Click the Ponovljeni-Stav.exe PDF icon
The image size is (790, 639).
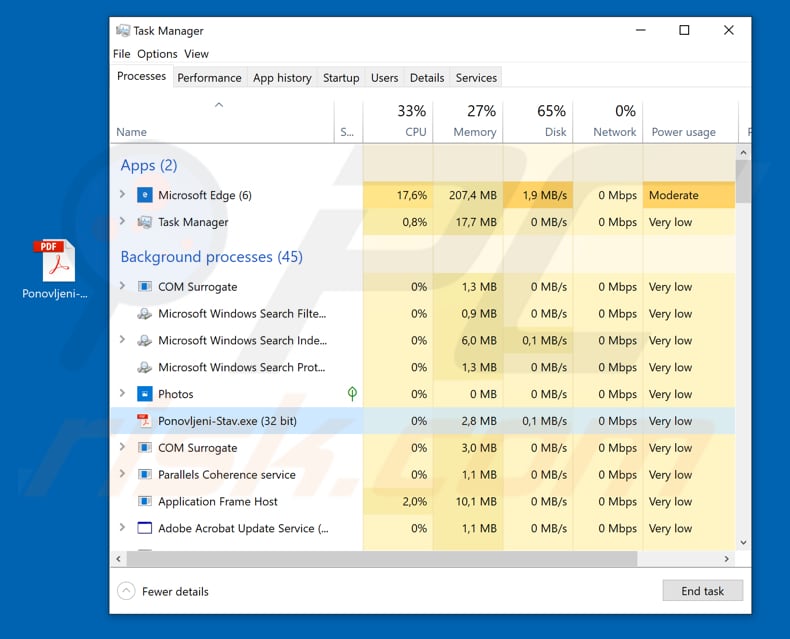pos(145,420)
